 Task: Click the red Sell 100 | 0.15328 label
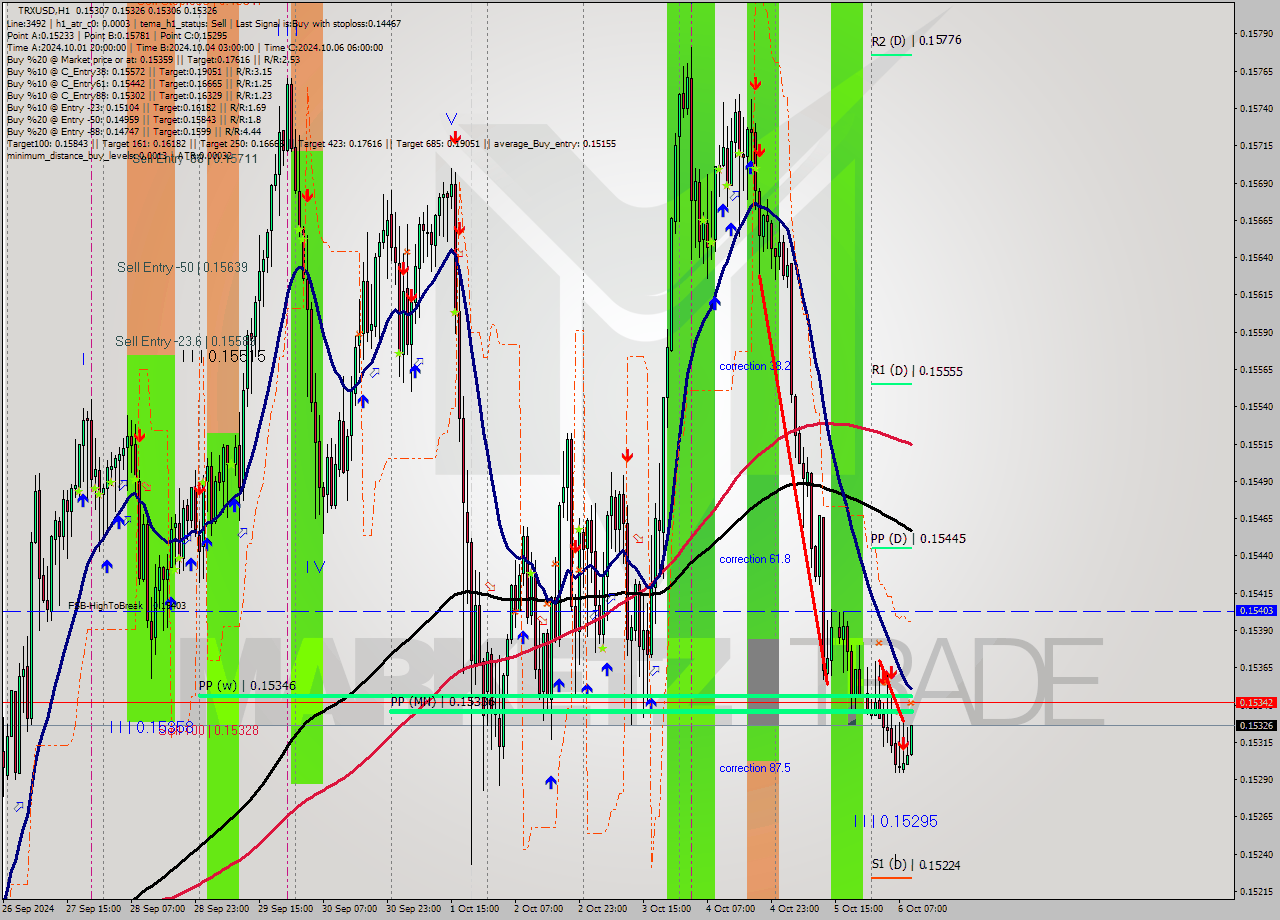pos(210,731)
